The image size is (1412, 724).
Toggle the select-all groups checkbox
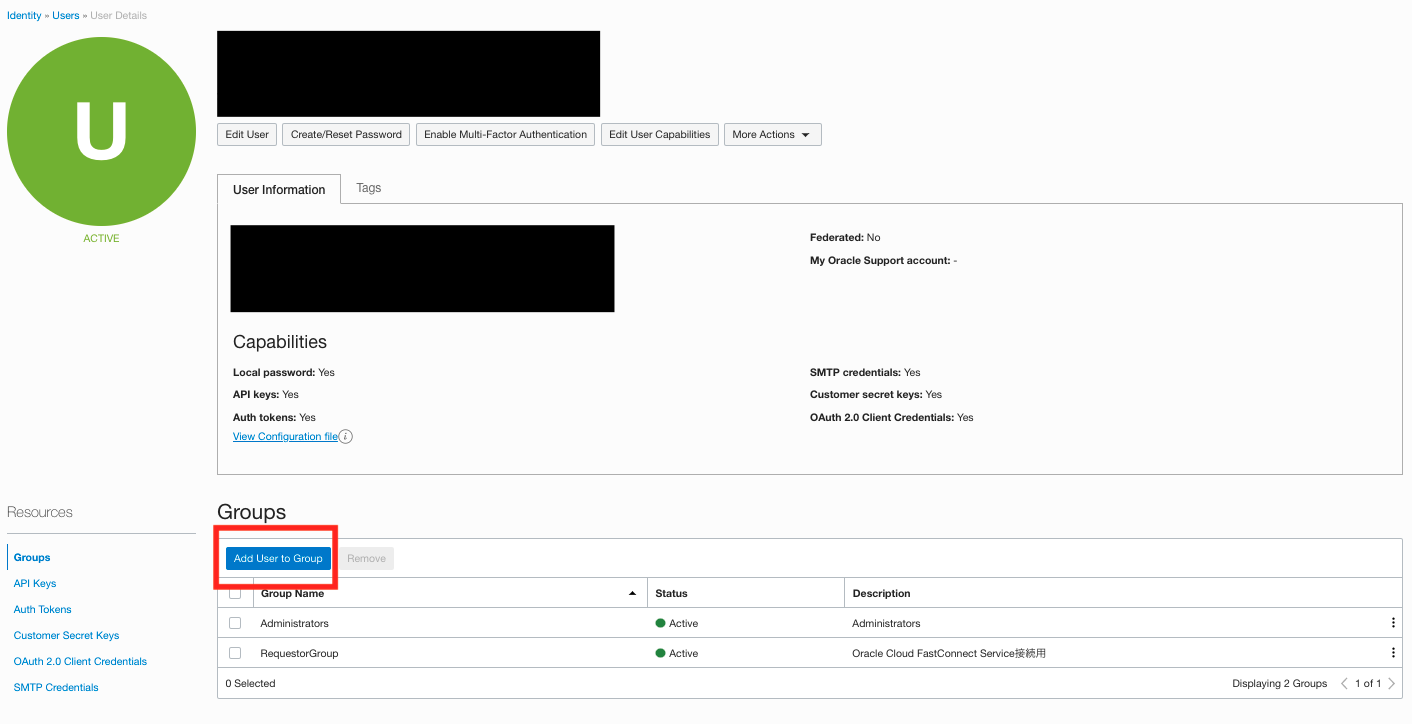235,593
